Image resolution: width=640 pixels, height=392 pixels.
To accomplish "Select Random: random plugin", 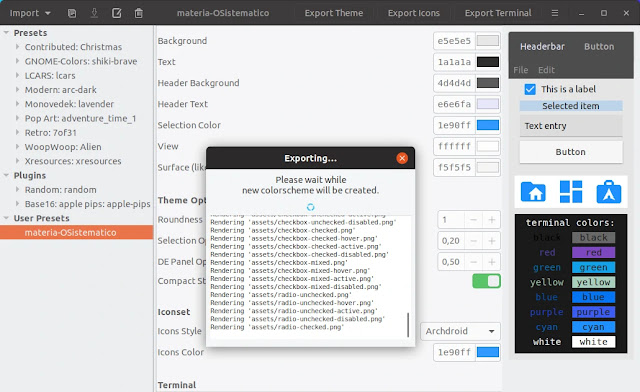I will click(x=60, y=190).
